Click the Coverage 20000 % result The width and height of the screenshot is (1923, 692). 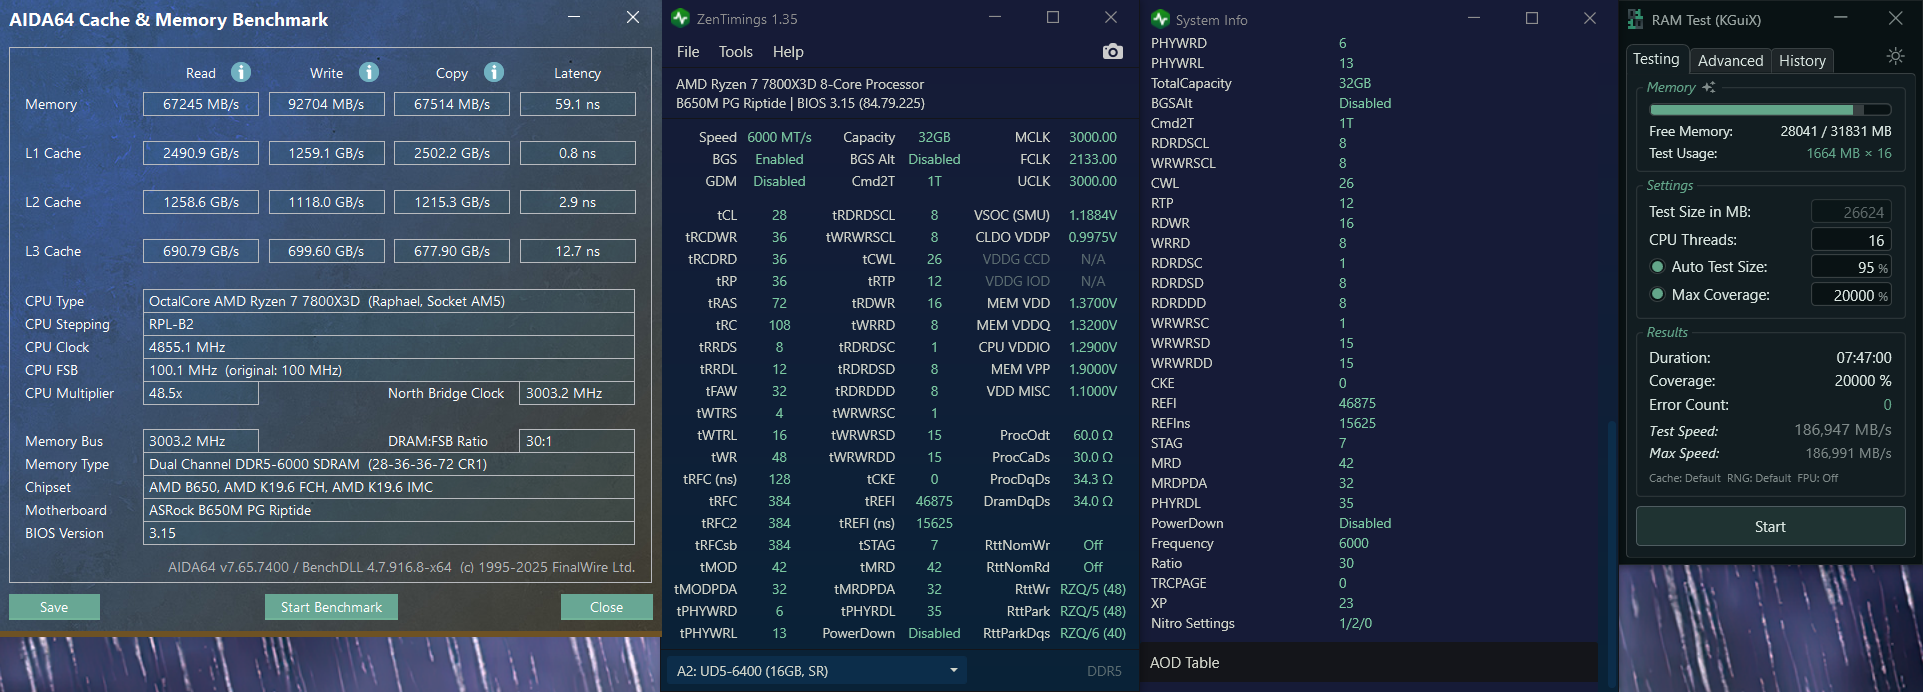coord(1862,381)
